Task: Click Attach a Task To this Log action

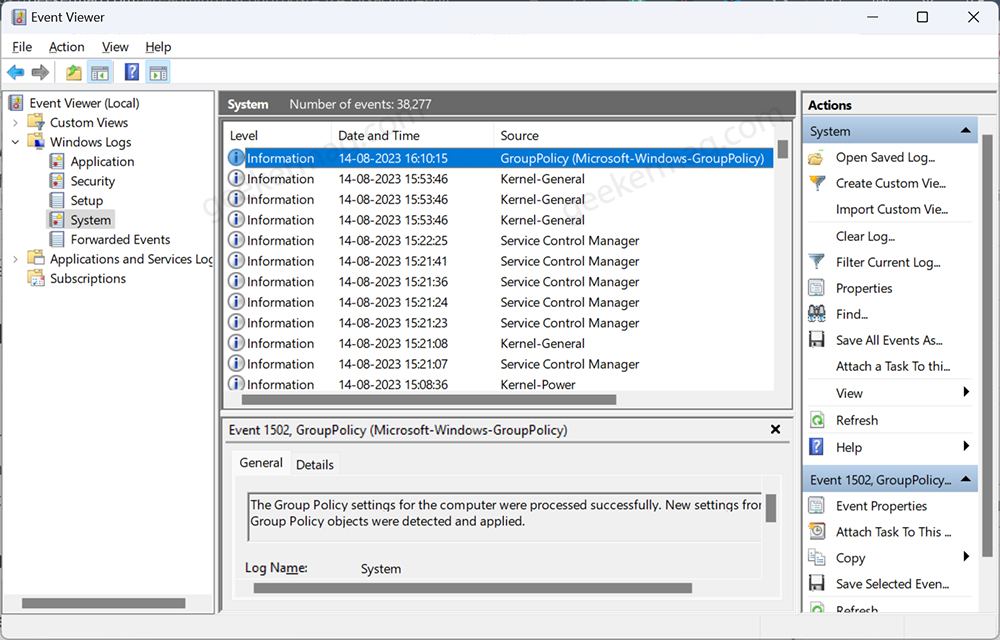Action: tap(893, 367)
